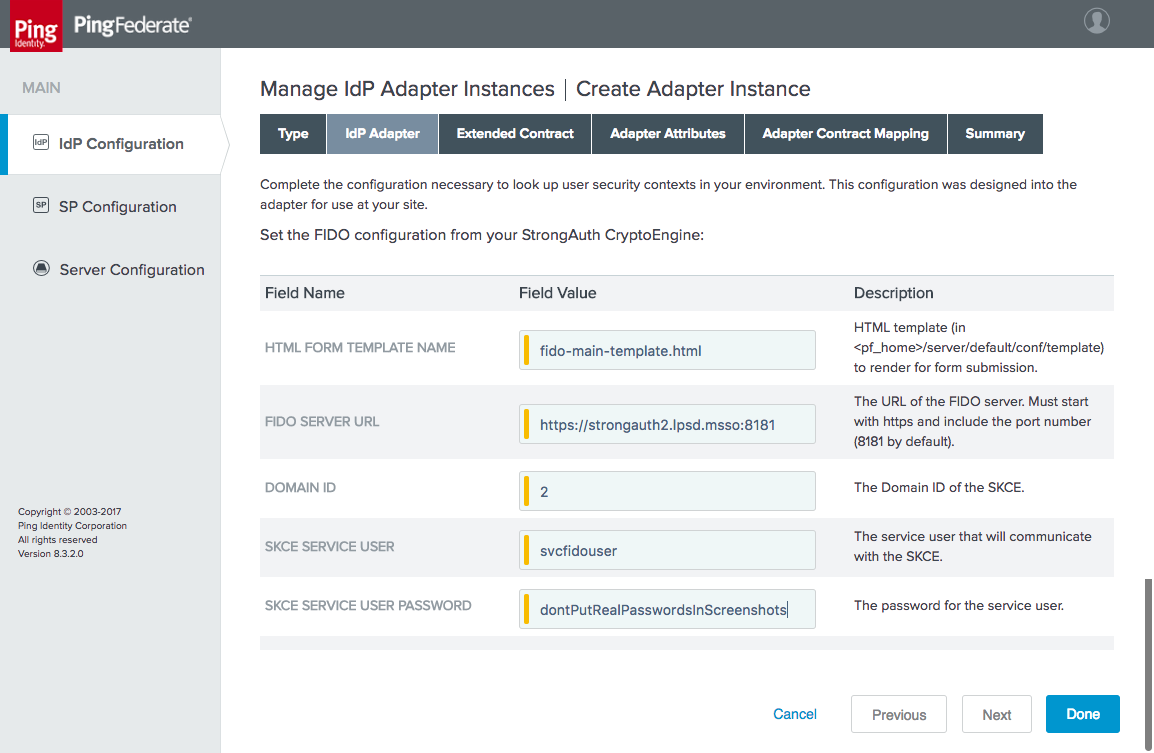Viewport: 1154px width, 753px height.
Task: Open IdP Configuration section label
Action: point(121,144)
